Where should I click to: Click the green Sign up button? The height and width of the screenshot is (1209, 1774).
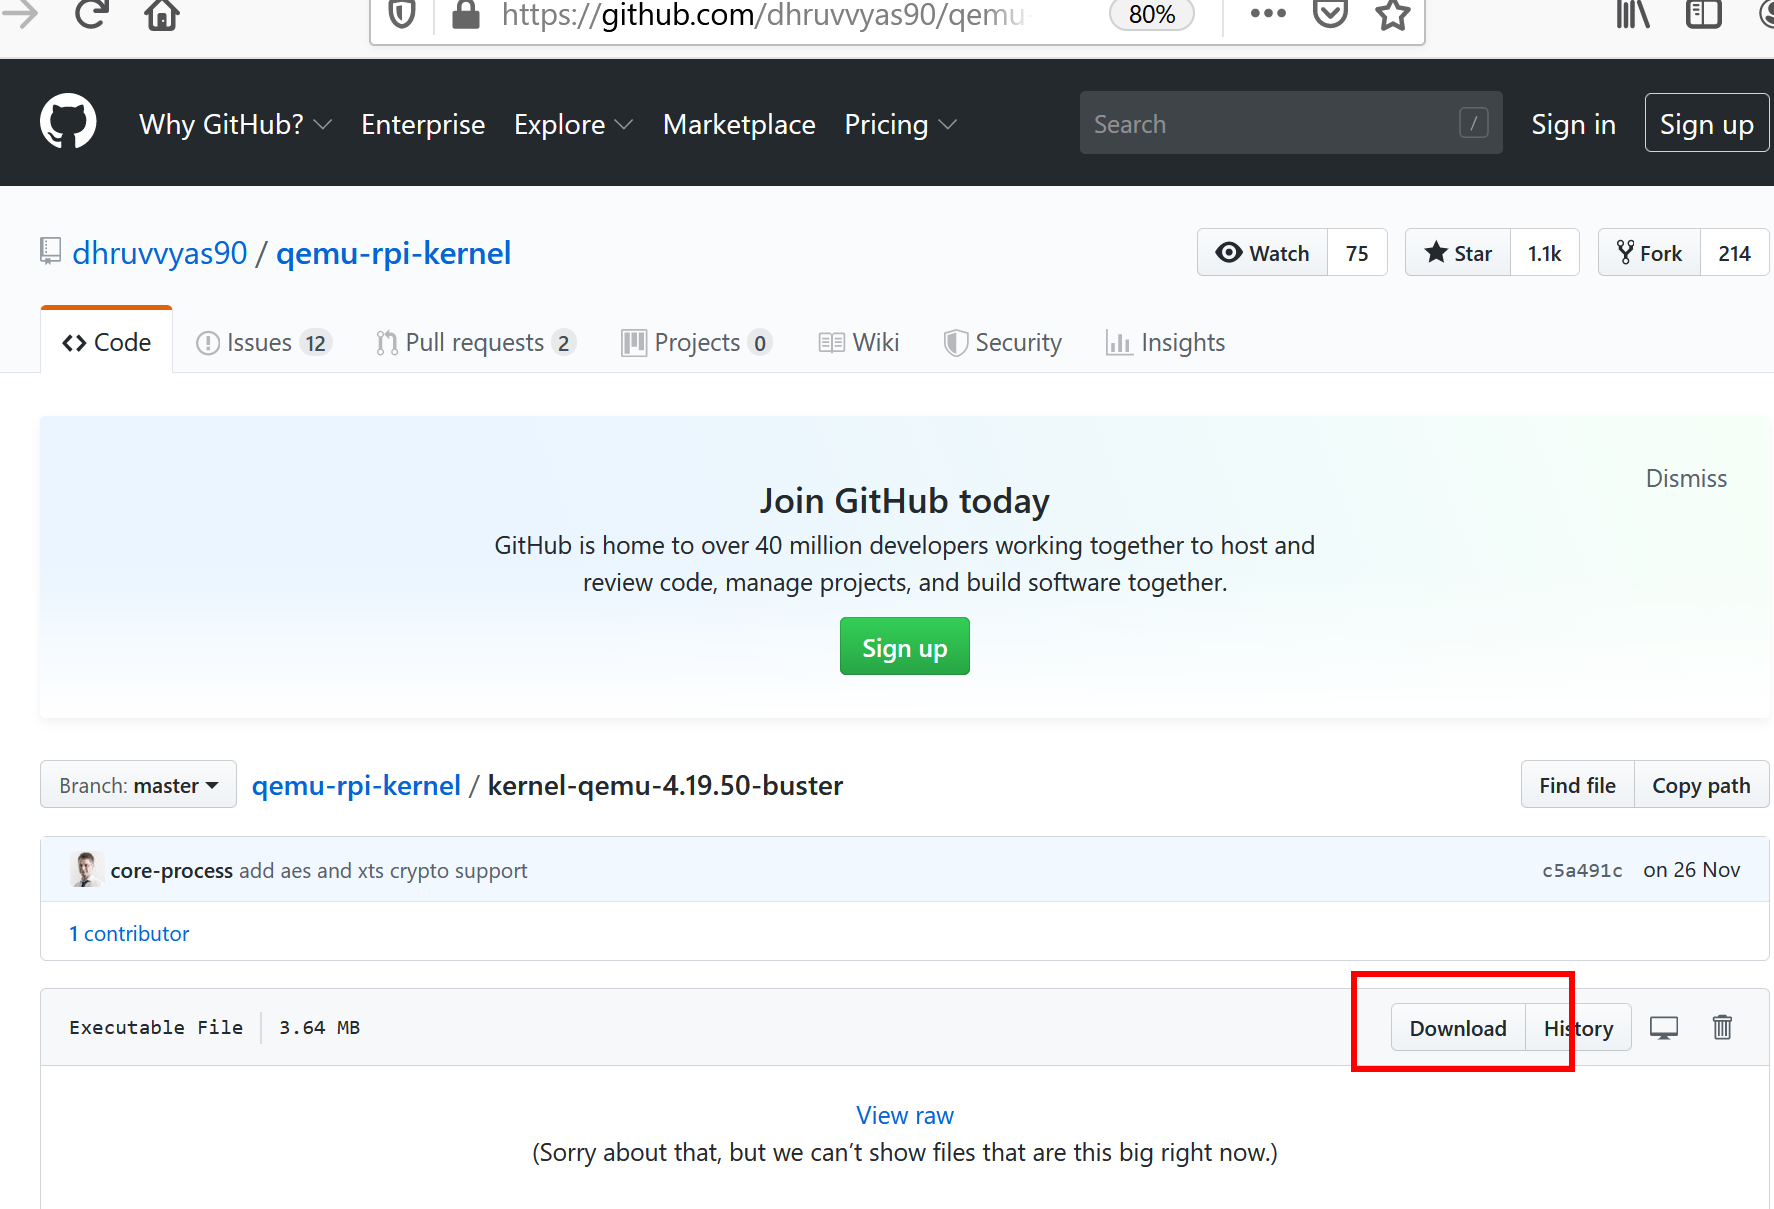pyautogui.click(x=904, y=646)
